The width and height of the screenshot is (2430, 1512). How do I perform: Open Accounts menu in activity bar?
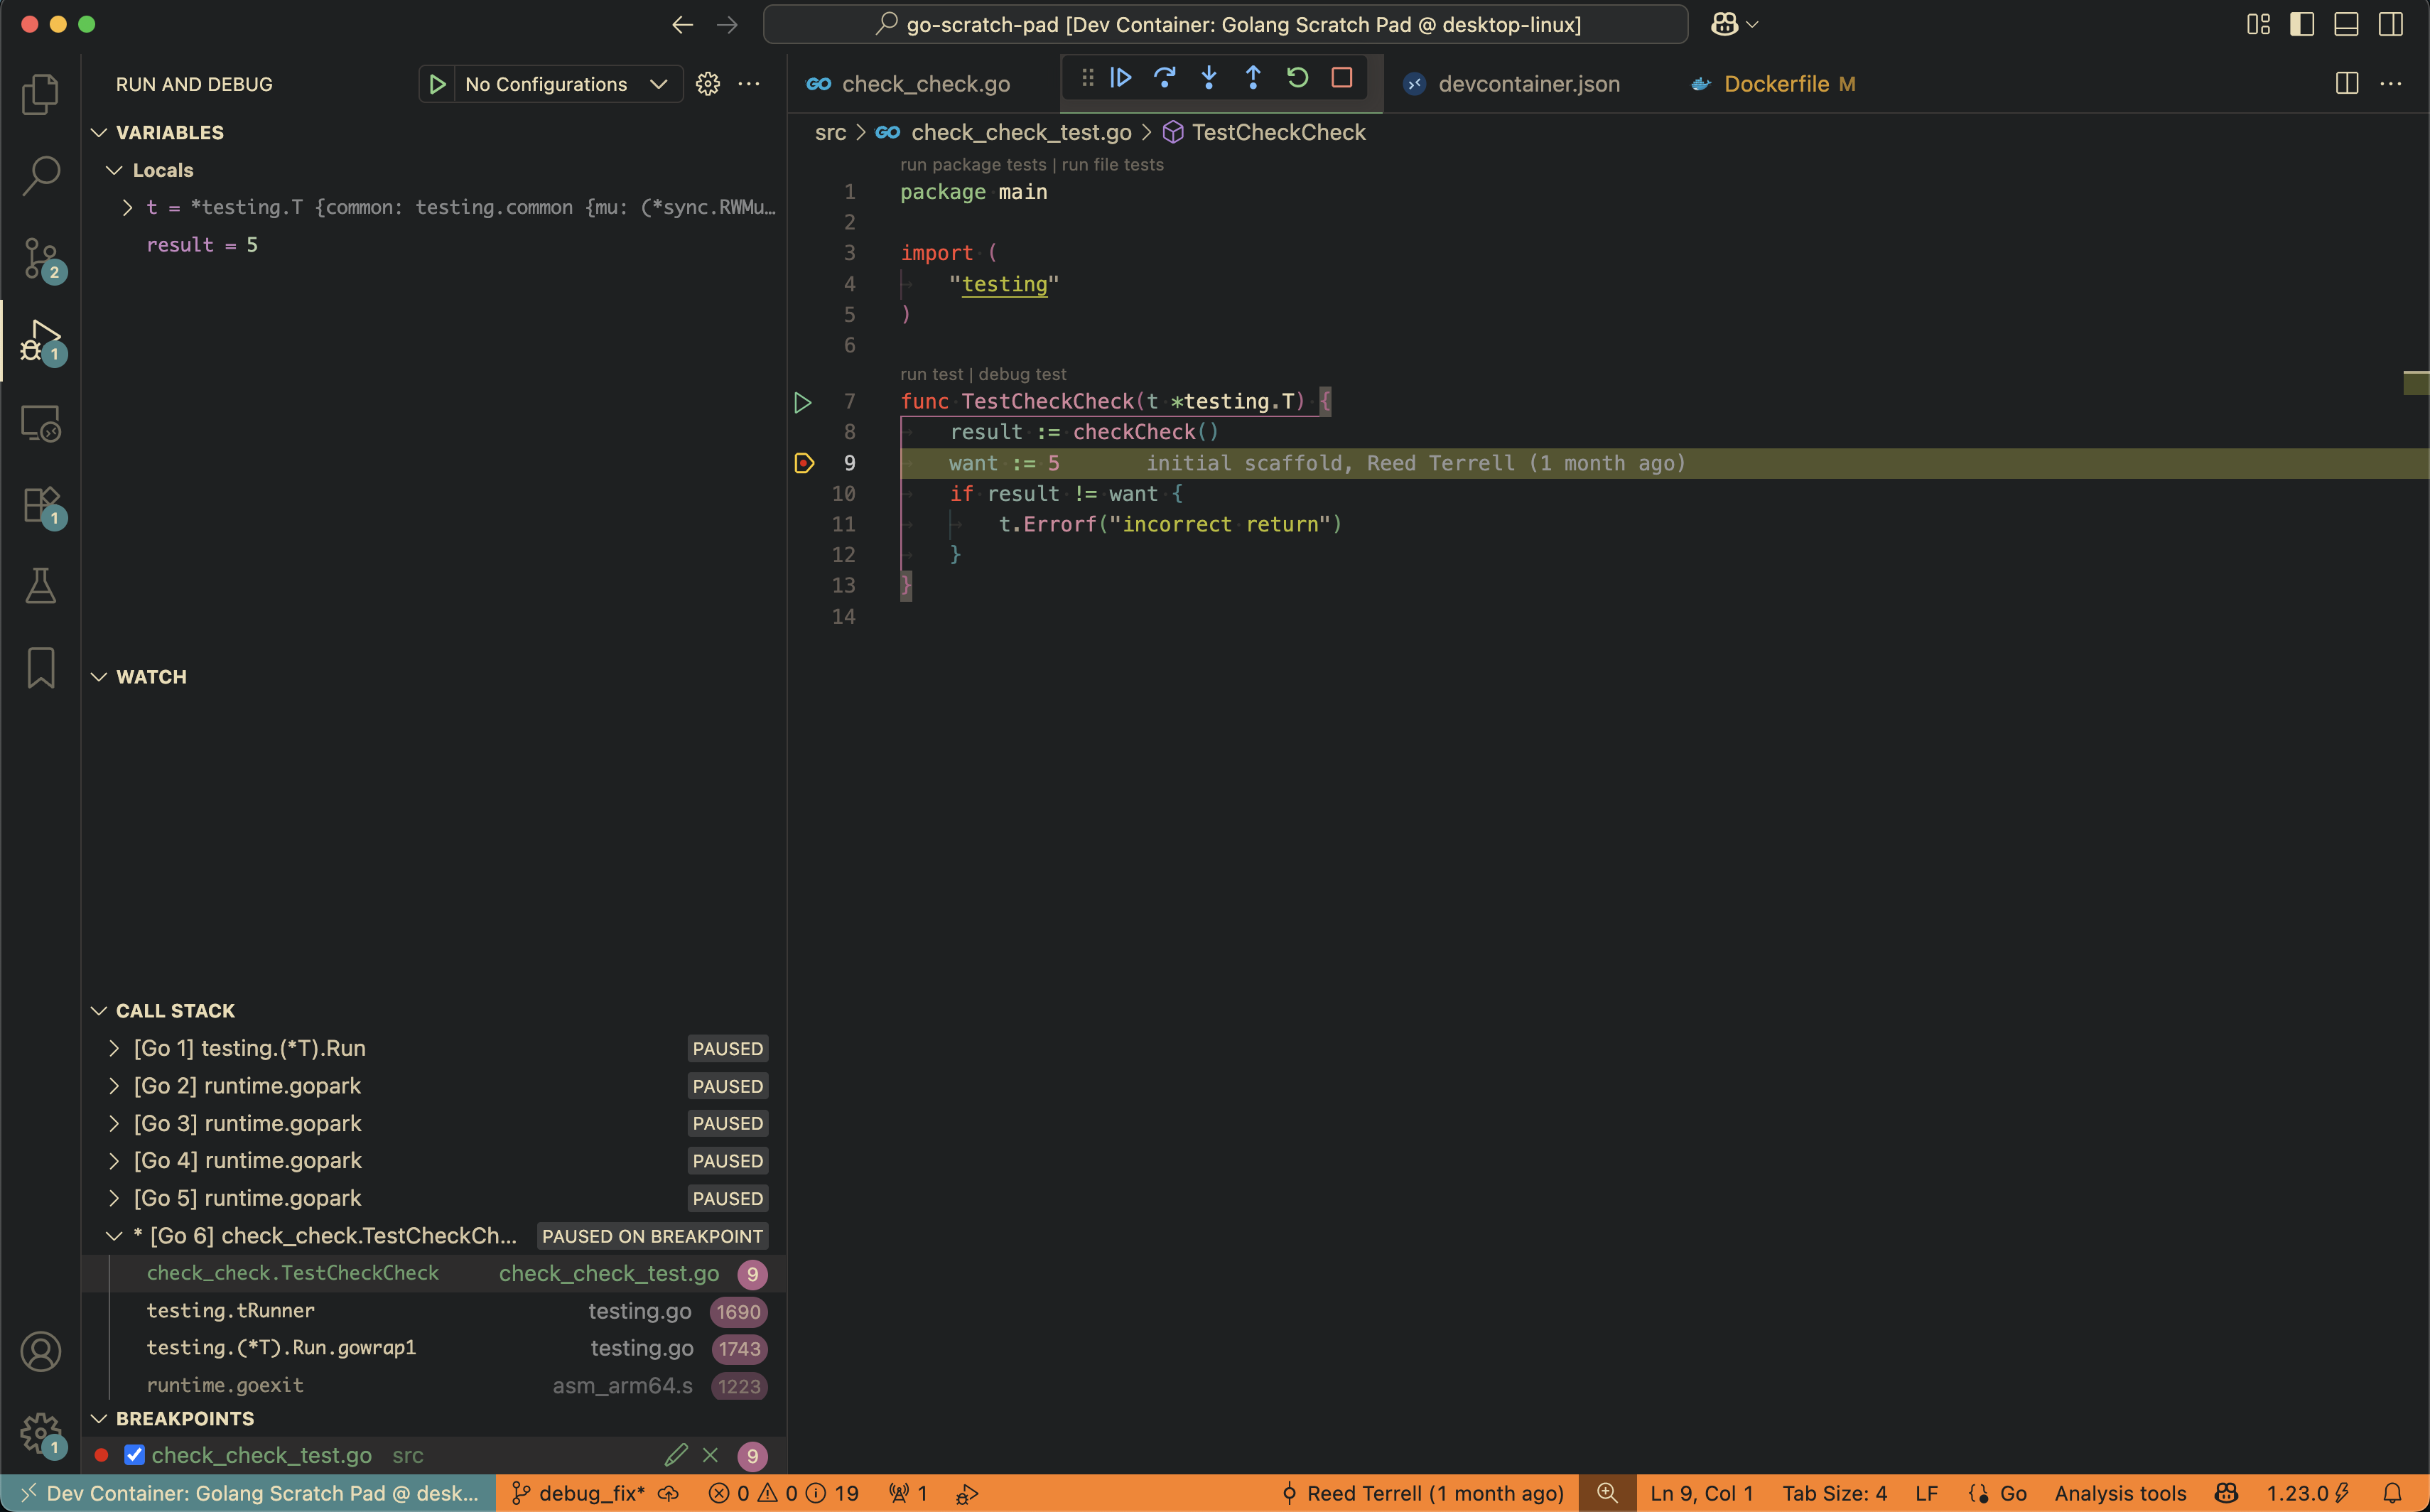pyautogui.click(x=40, y=1351)
